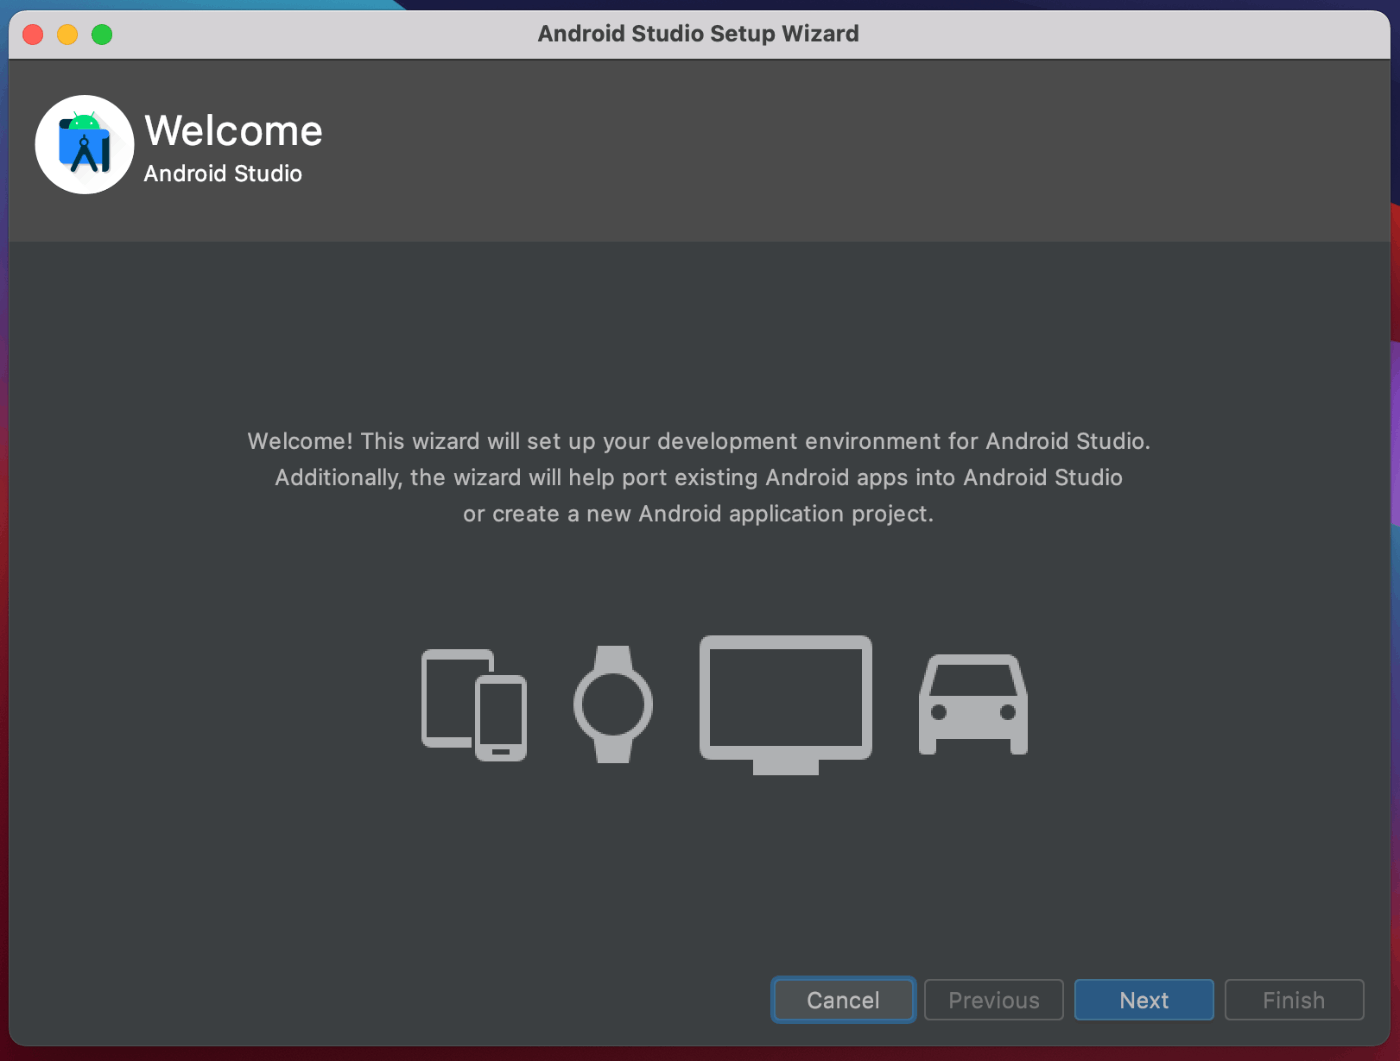The width and height of the screenshot is (1400, 1061).
Task: Minimize the window with yellow button
Action: [67, 35]
